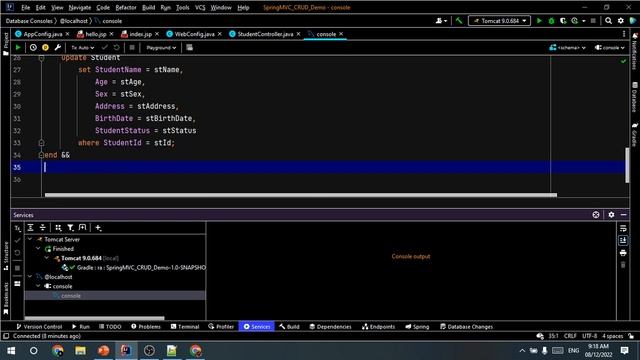The image size is (640, 360).
Task: Select the highlighted console item in Services tree
Action: [x=115, y=296]
